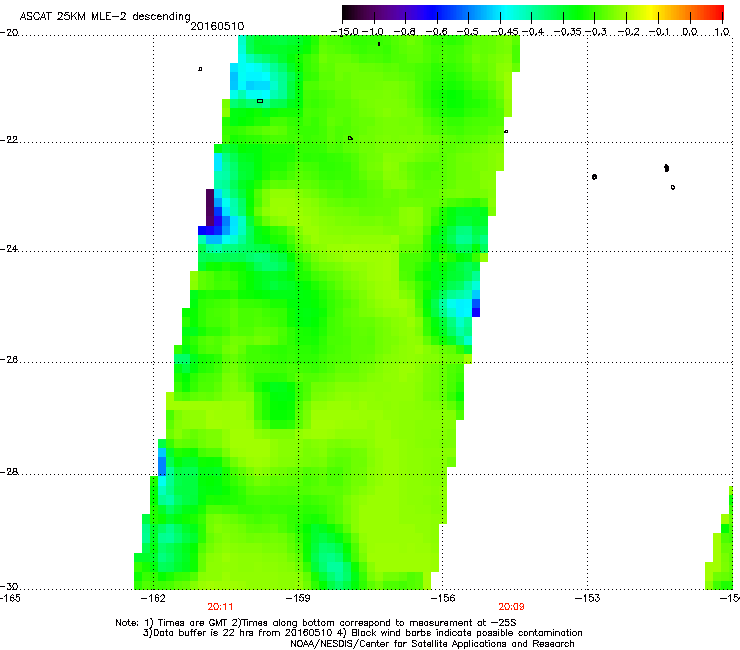The height and width of the screenshot is (650, 740).
Task: Click the NOAA/NESDIS credit line
Action: click(x=432, y=644)
